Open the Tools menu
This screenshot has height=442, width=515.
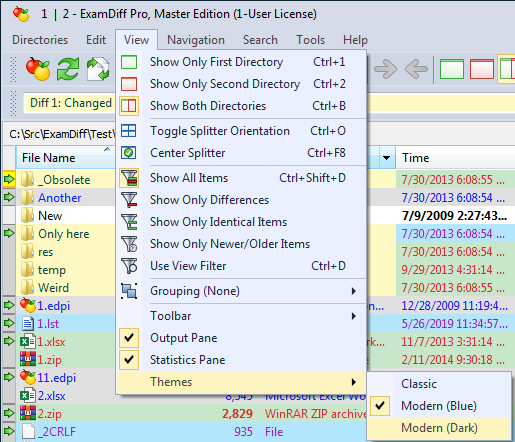310,40
